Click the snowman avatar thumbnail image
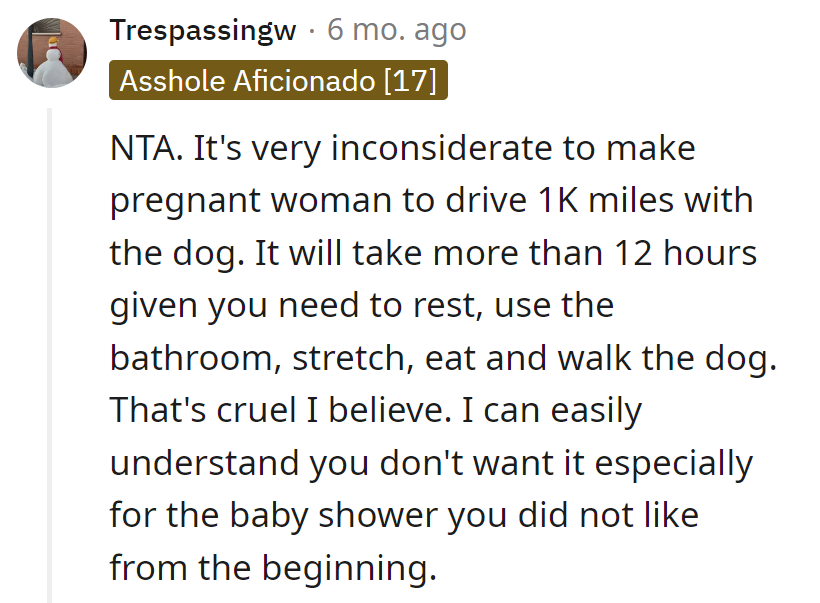This screenshot has width=820, height=603. [x=51, y=52]
